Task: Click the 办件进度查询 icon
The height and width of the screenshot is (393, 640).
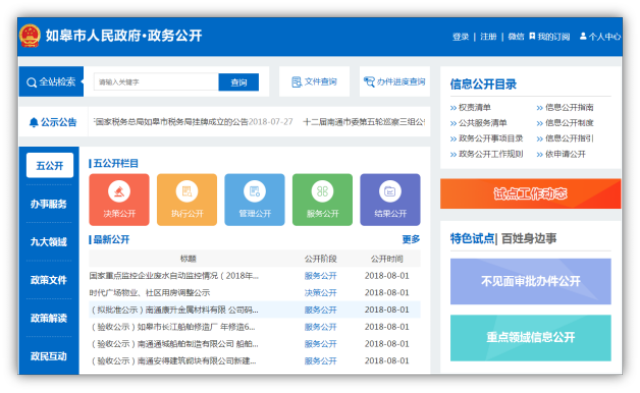Action: [369, 82]
